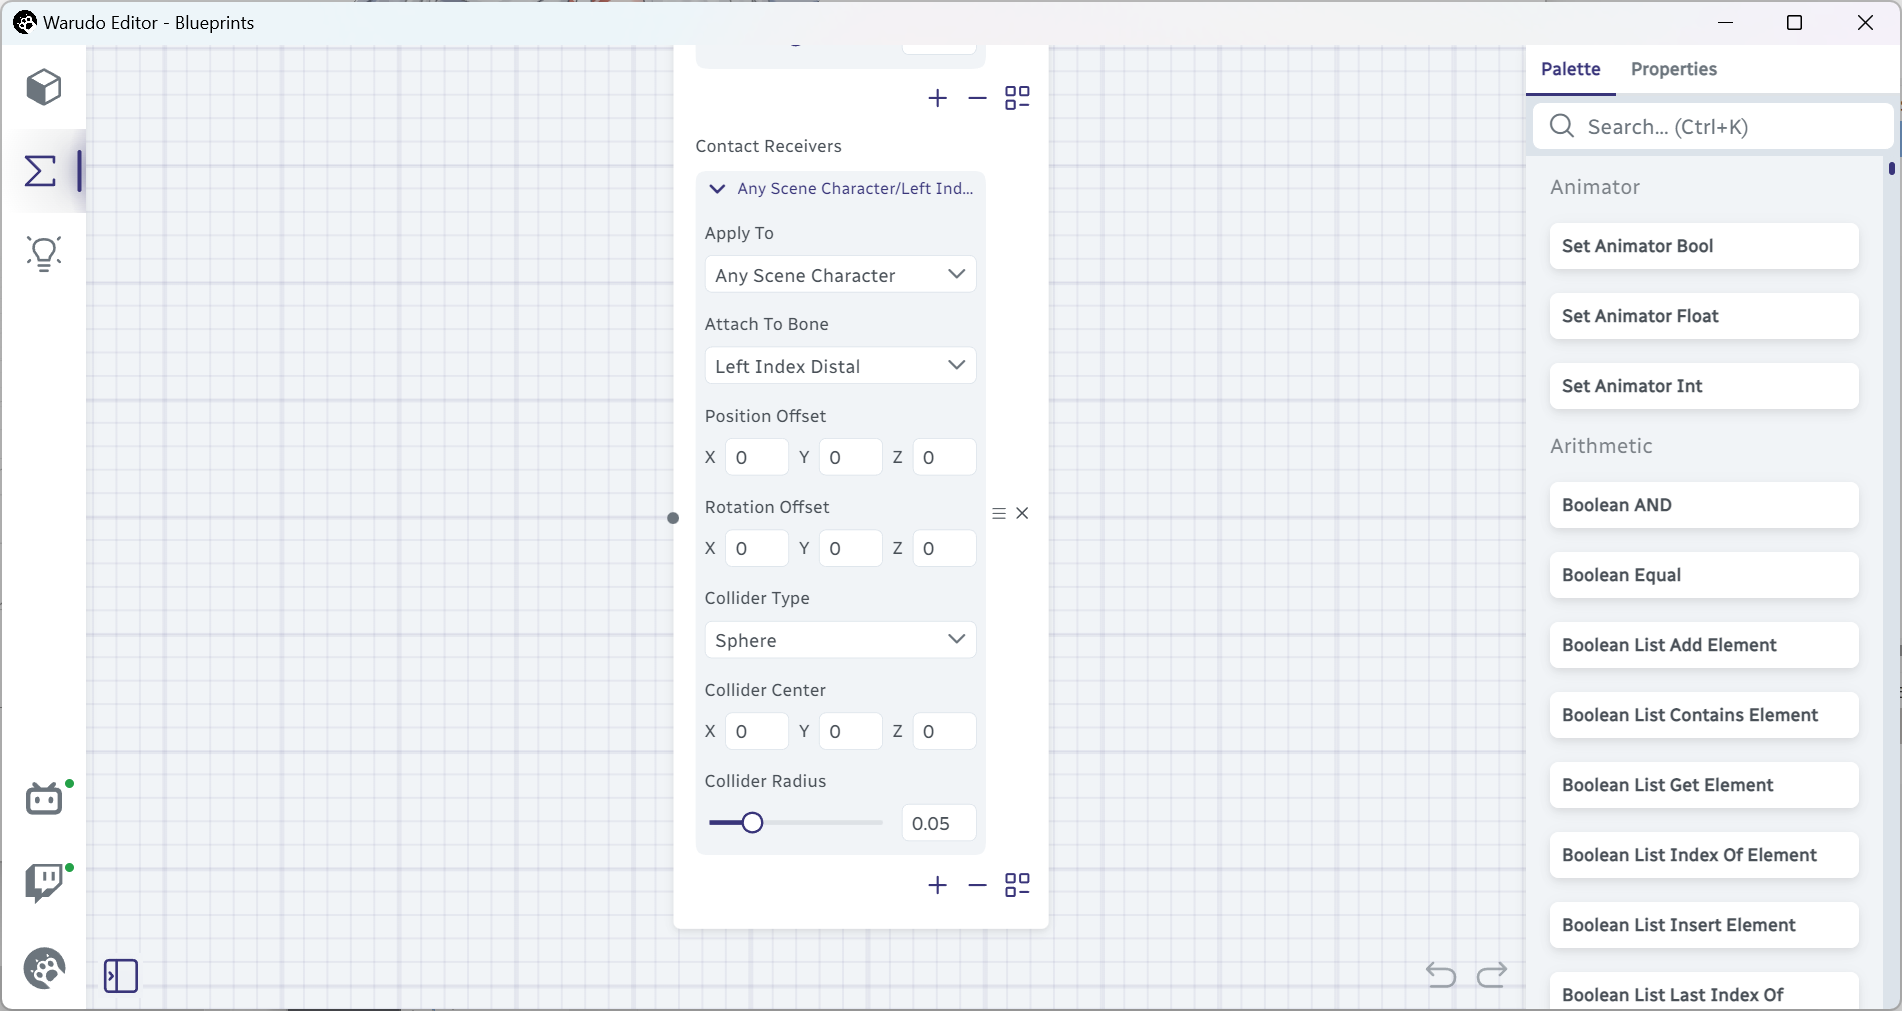Open the Blueprints sigma icon in sidebar
The image size is (1902, 1011).
[40, 171]
